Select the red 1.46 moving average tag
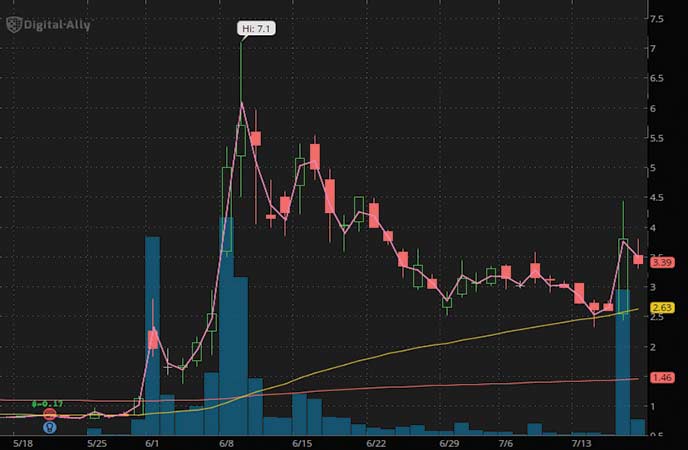Viewport: 688px width, 450px height. point(662,377)
